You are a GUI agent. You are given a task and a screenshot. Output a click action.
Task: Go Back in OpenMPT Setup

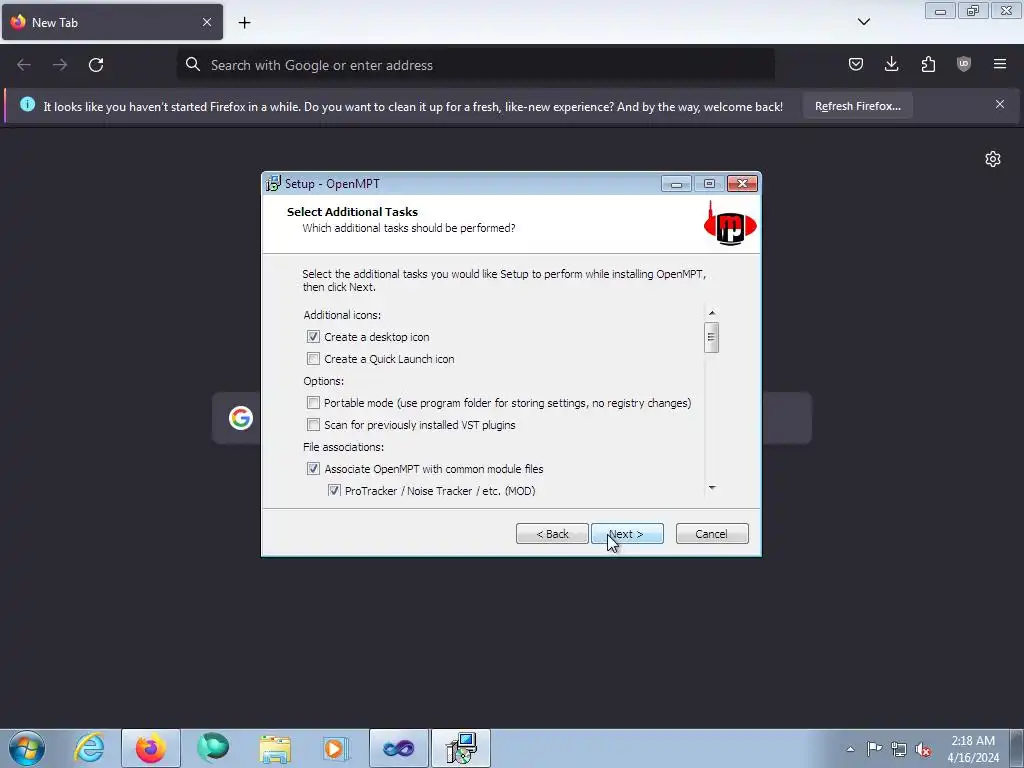(x=552, y=534)
